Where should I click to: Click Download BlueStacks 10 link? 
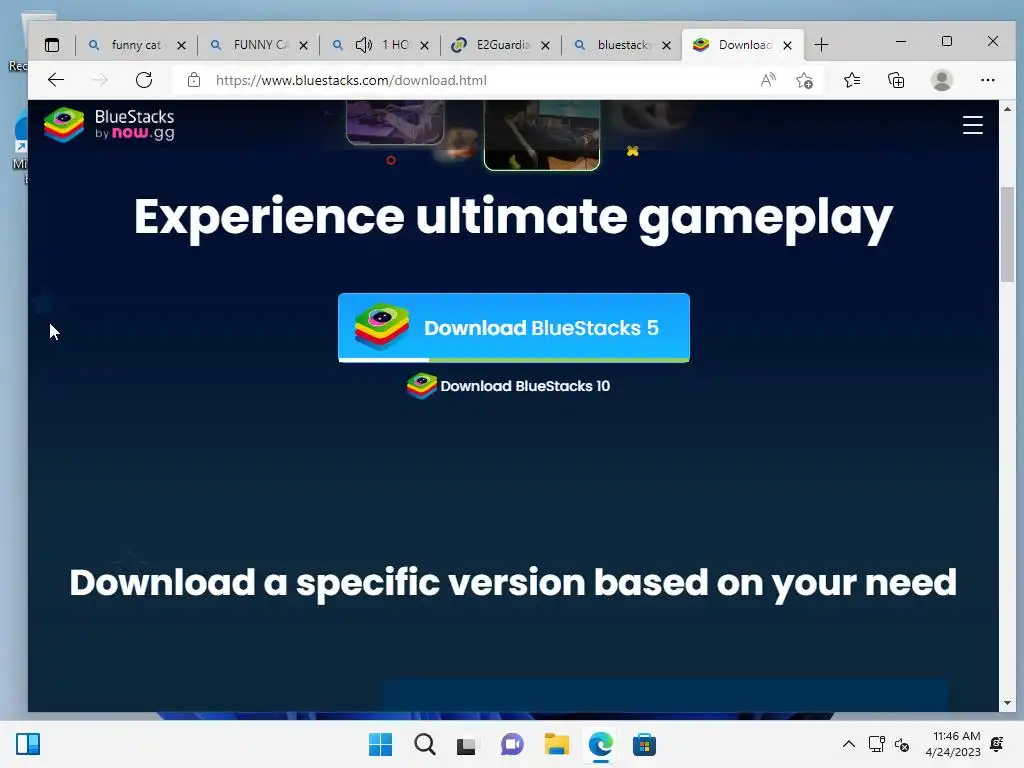508,386
